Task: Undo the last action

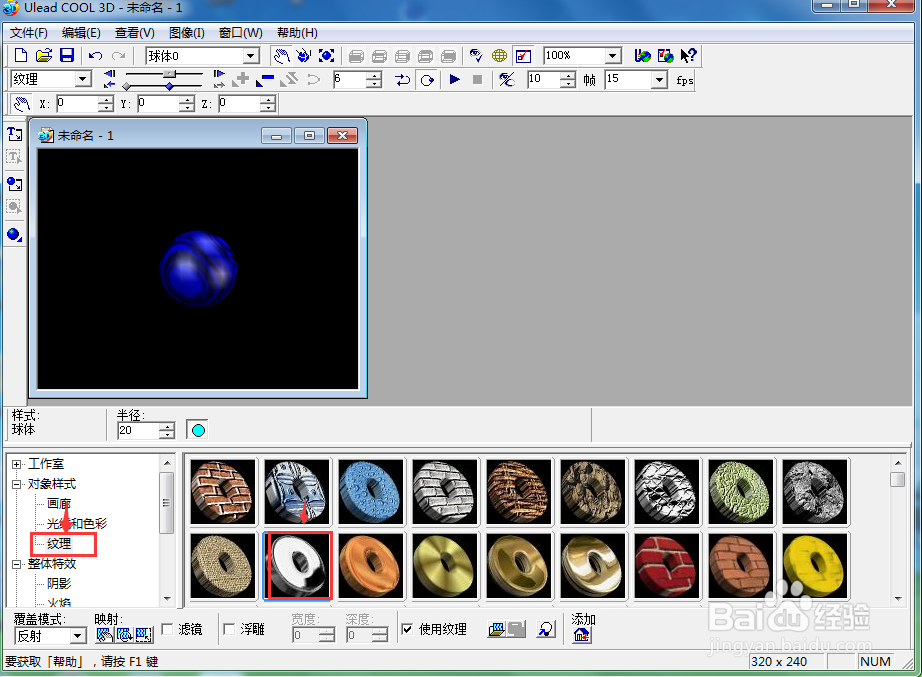Action: click(x=95, y=56)
